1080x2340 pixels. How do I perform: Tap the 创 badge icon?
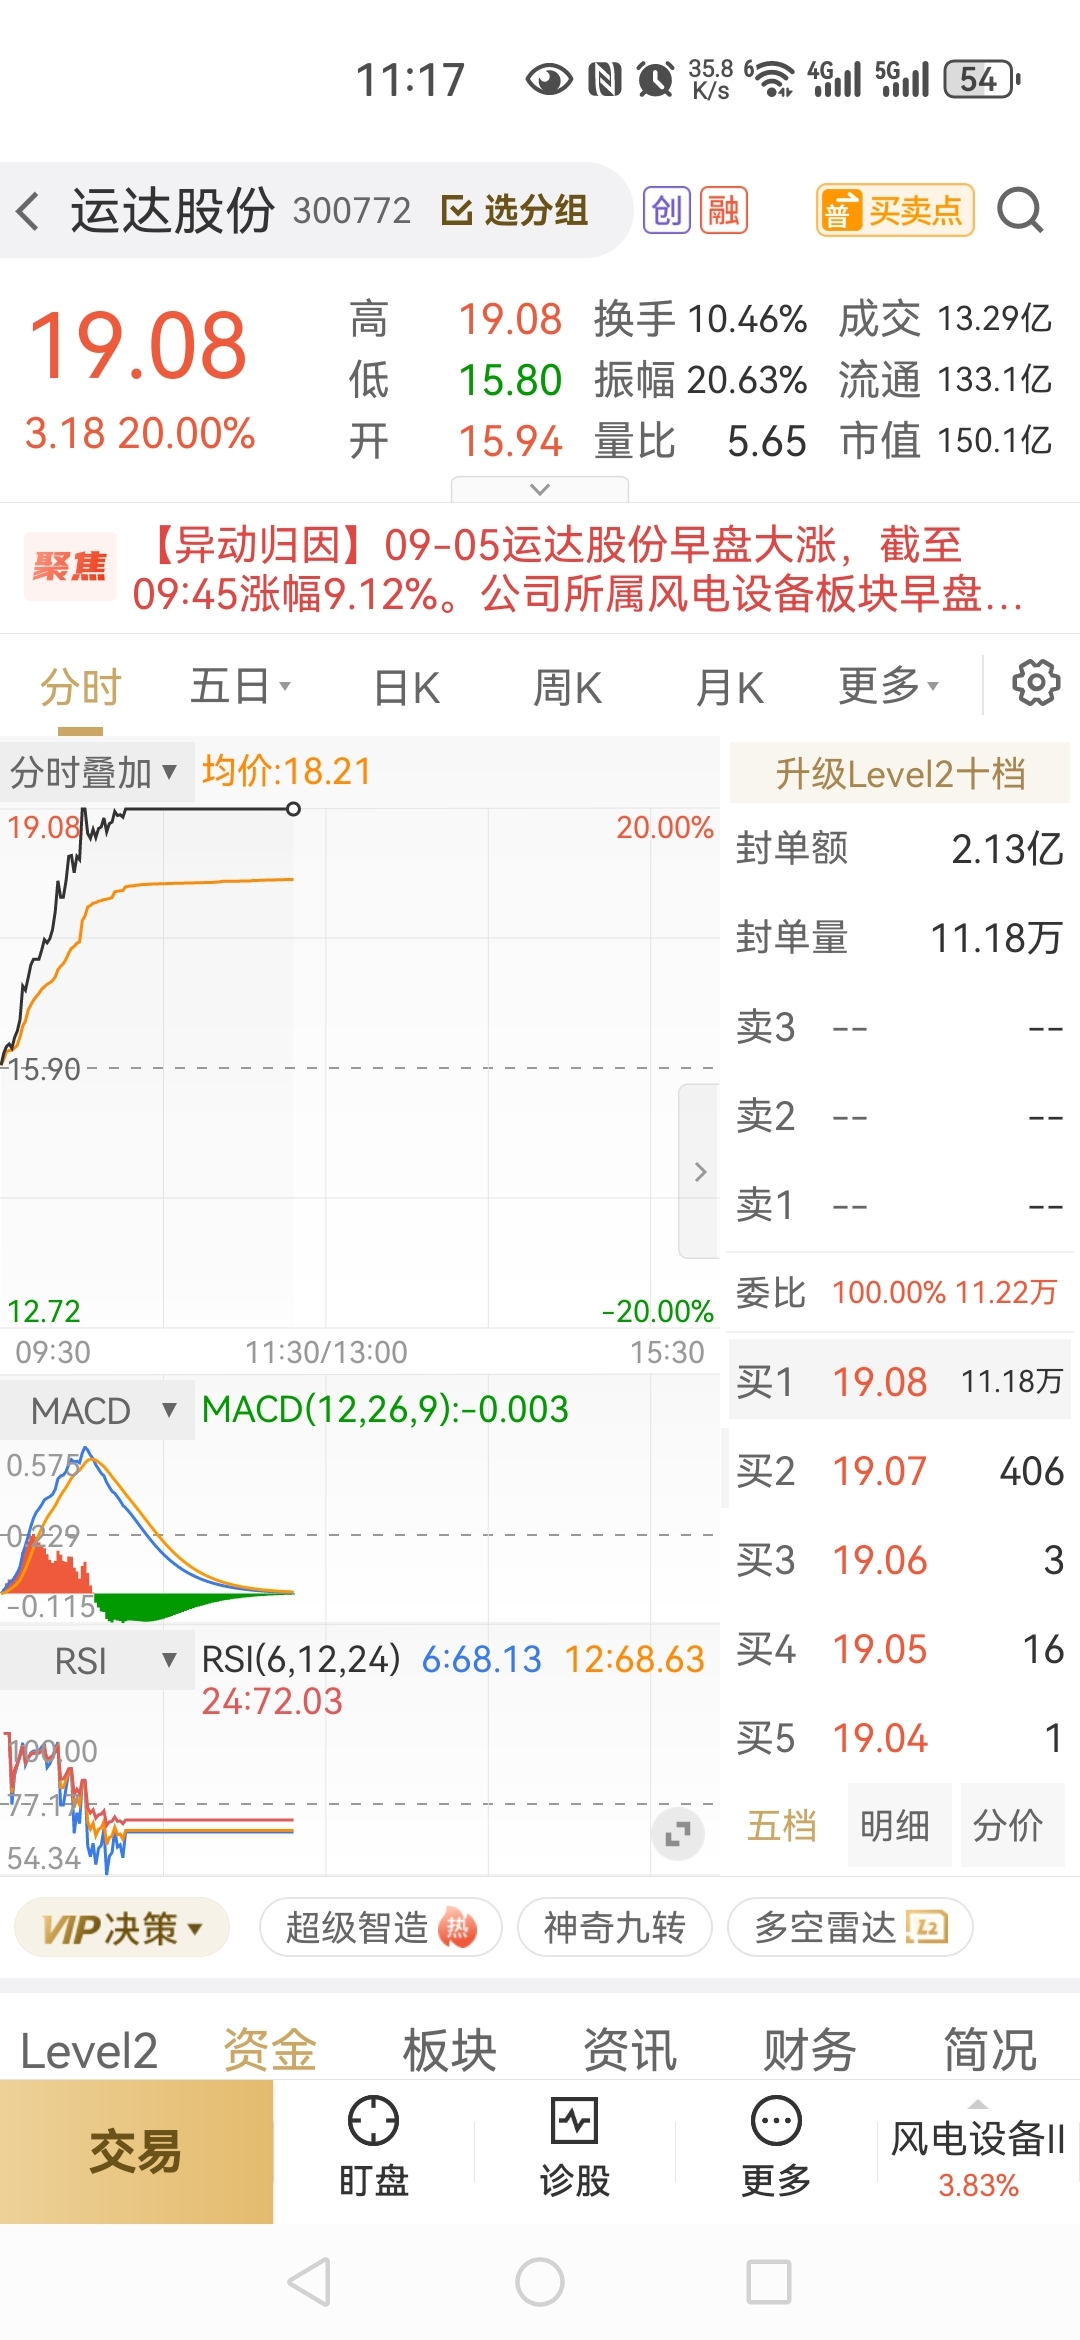pos(667,210)
